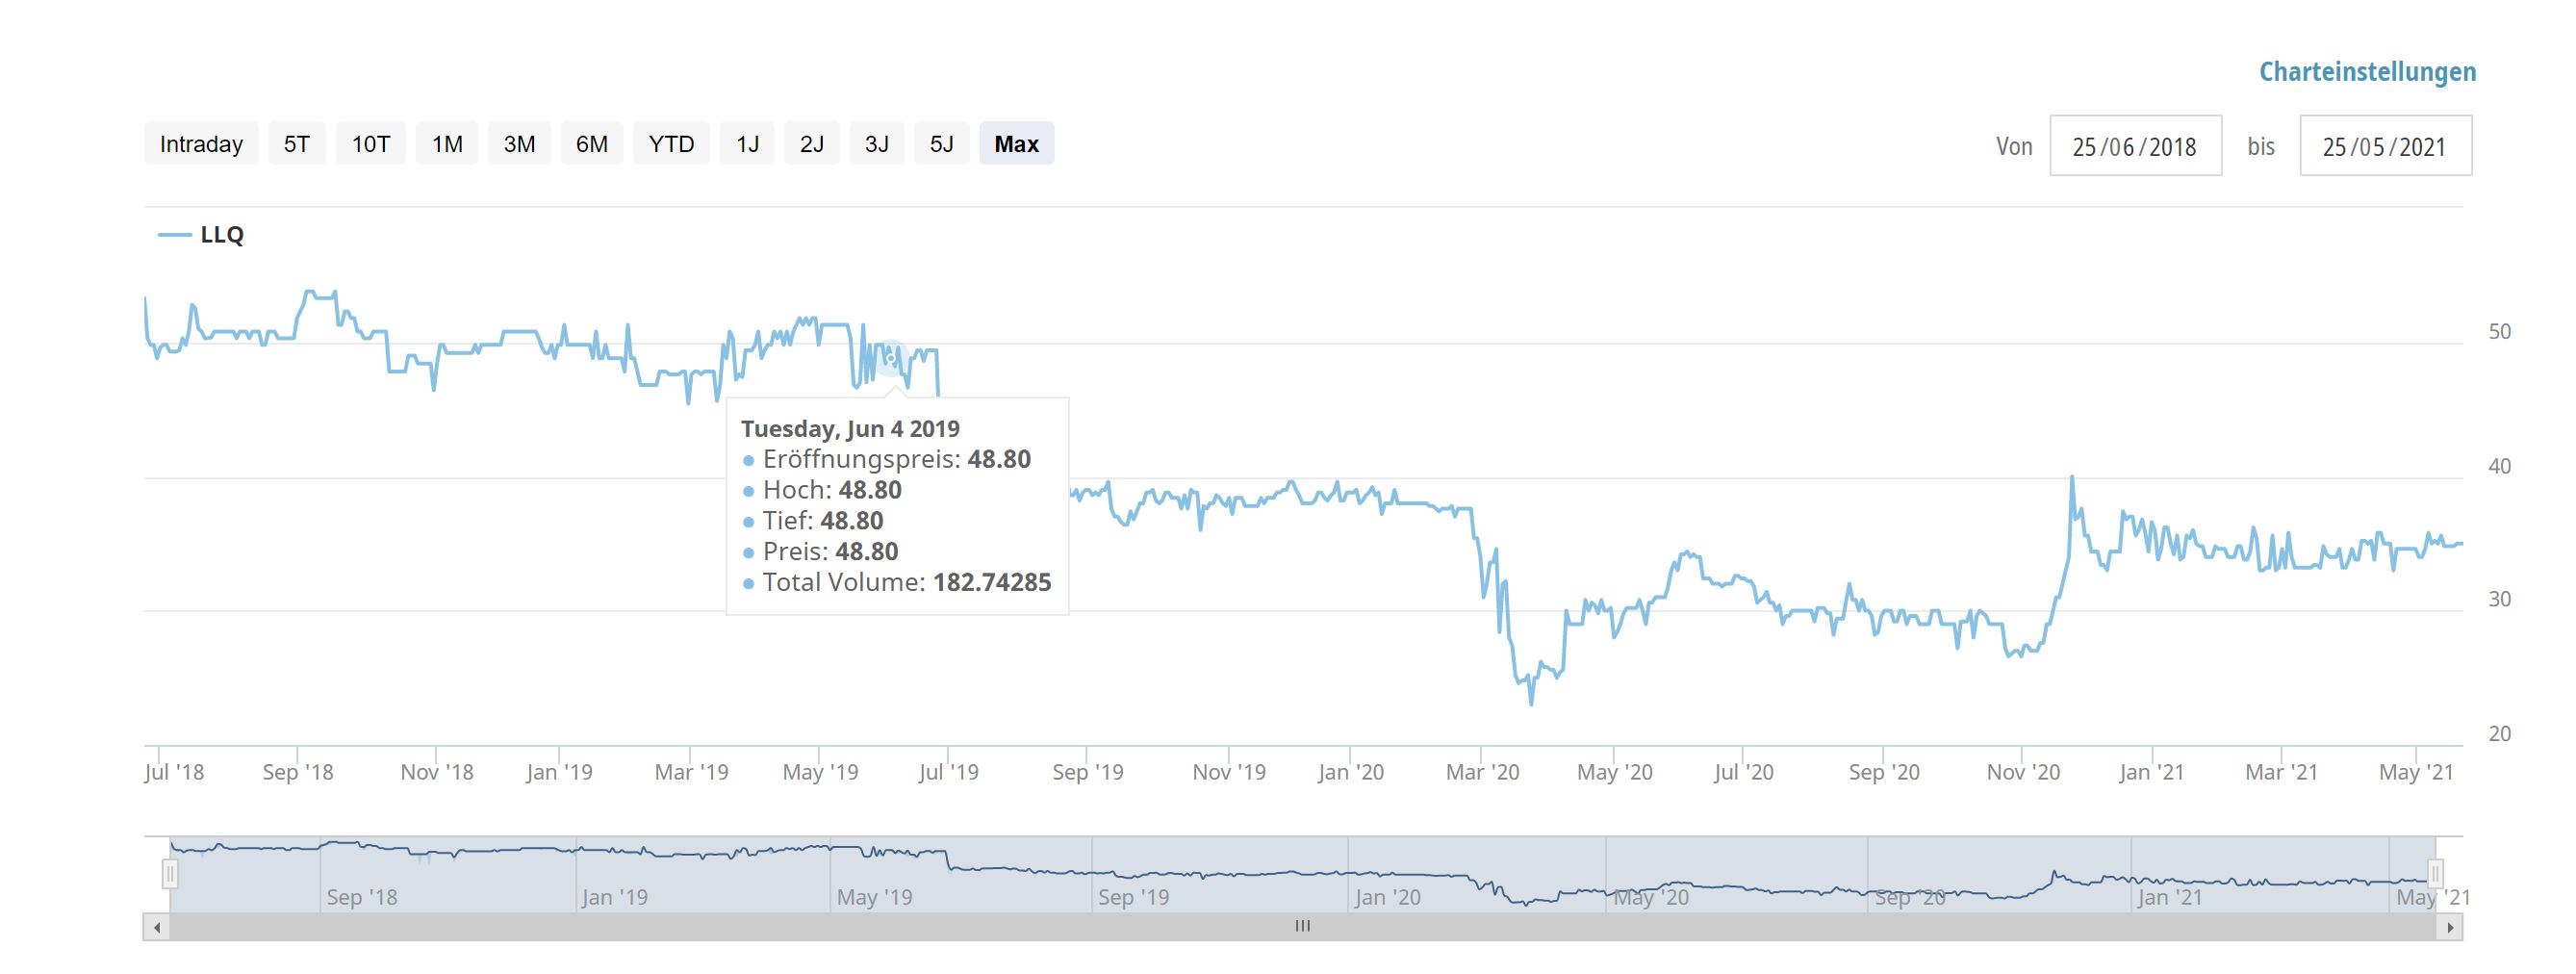
Task: Select the 1M range button
Action: point(447,144)
